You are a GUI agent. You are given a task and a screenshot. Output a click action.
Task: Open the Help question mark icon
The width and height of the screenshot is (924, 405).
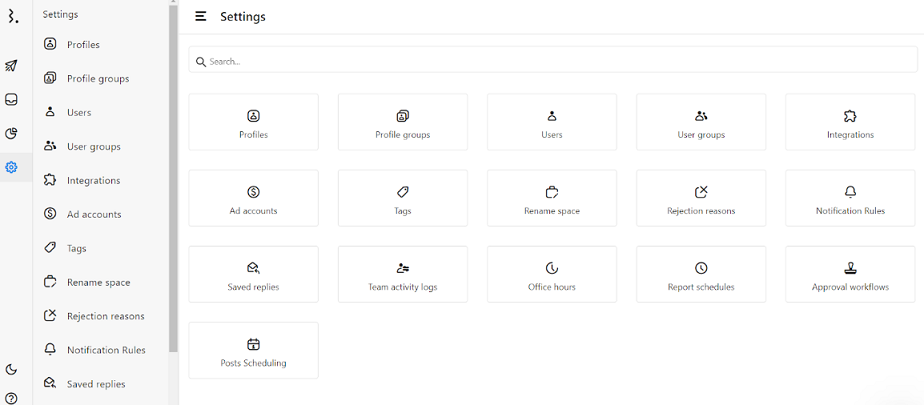point(11,398)
